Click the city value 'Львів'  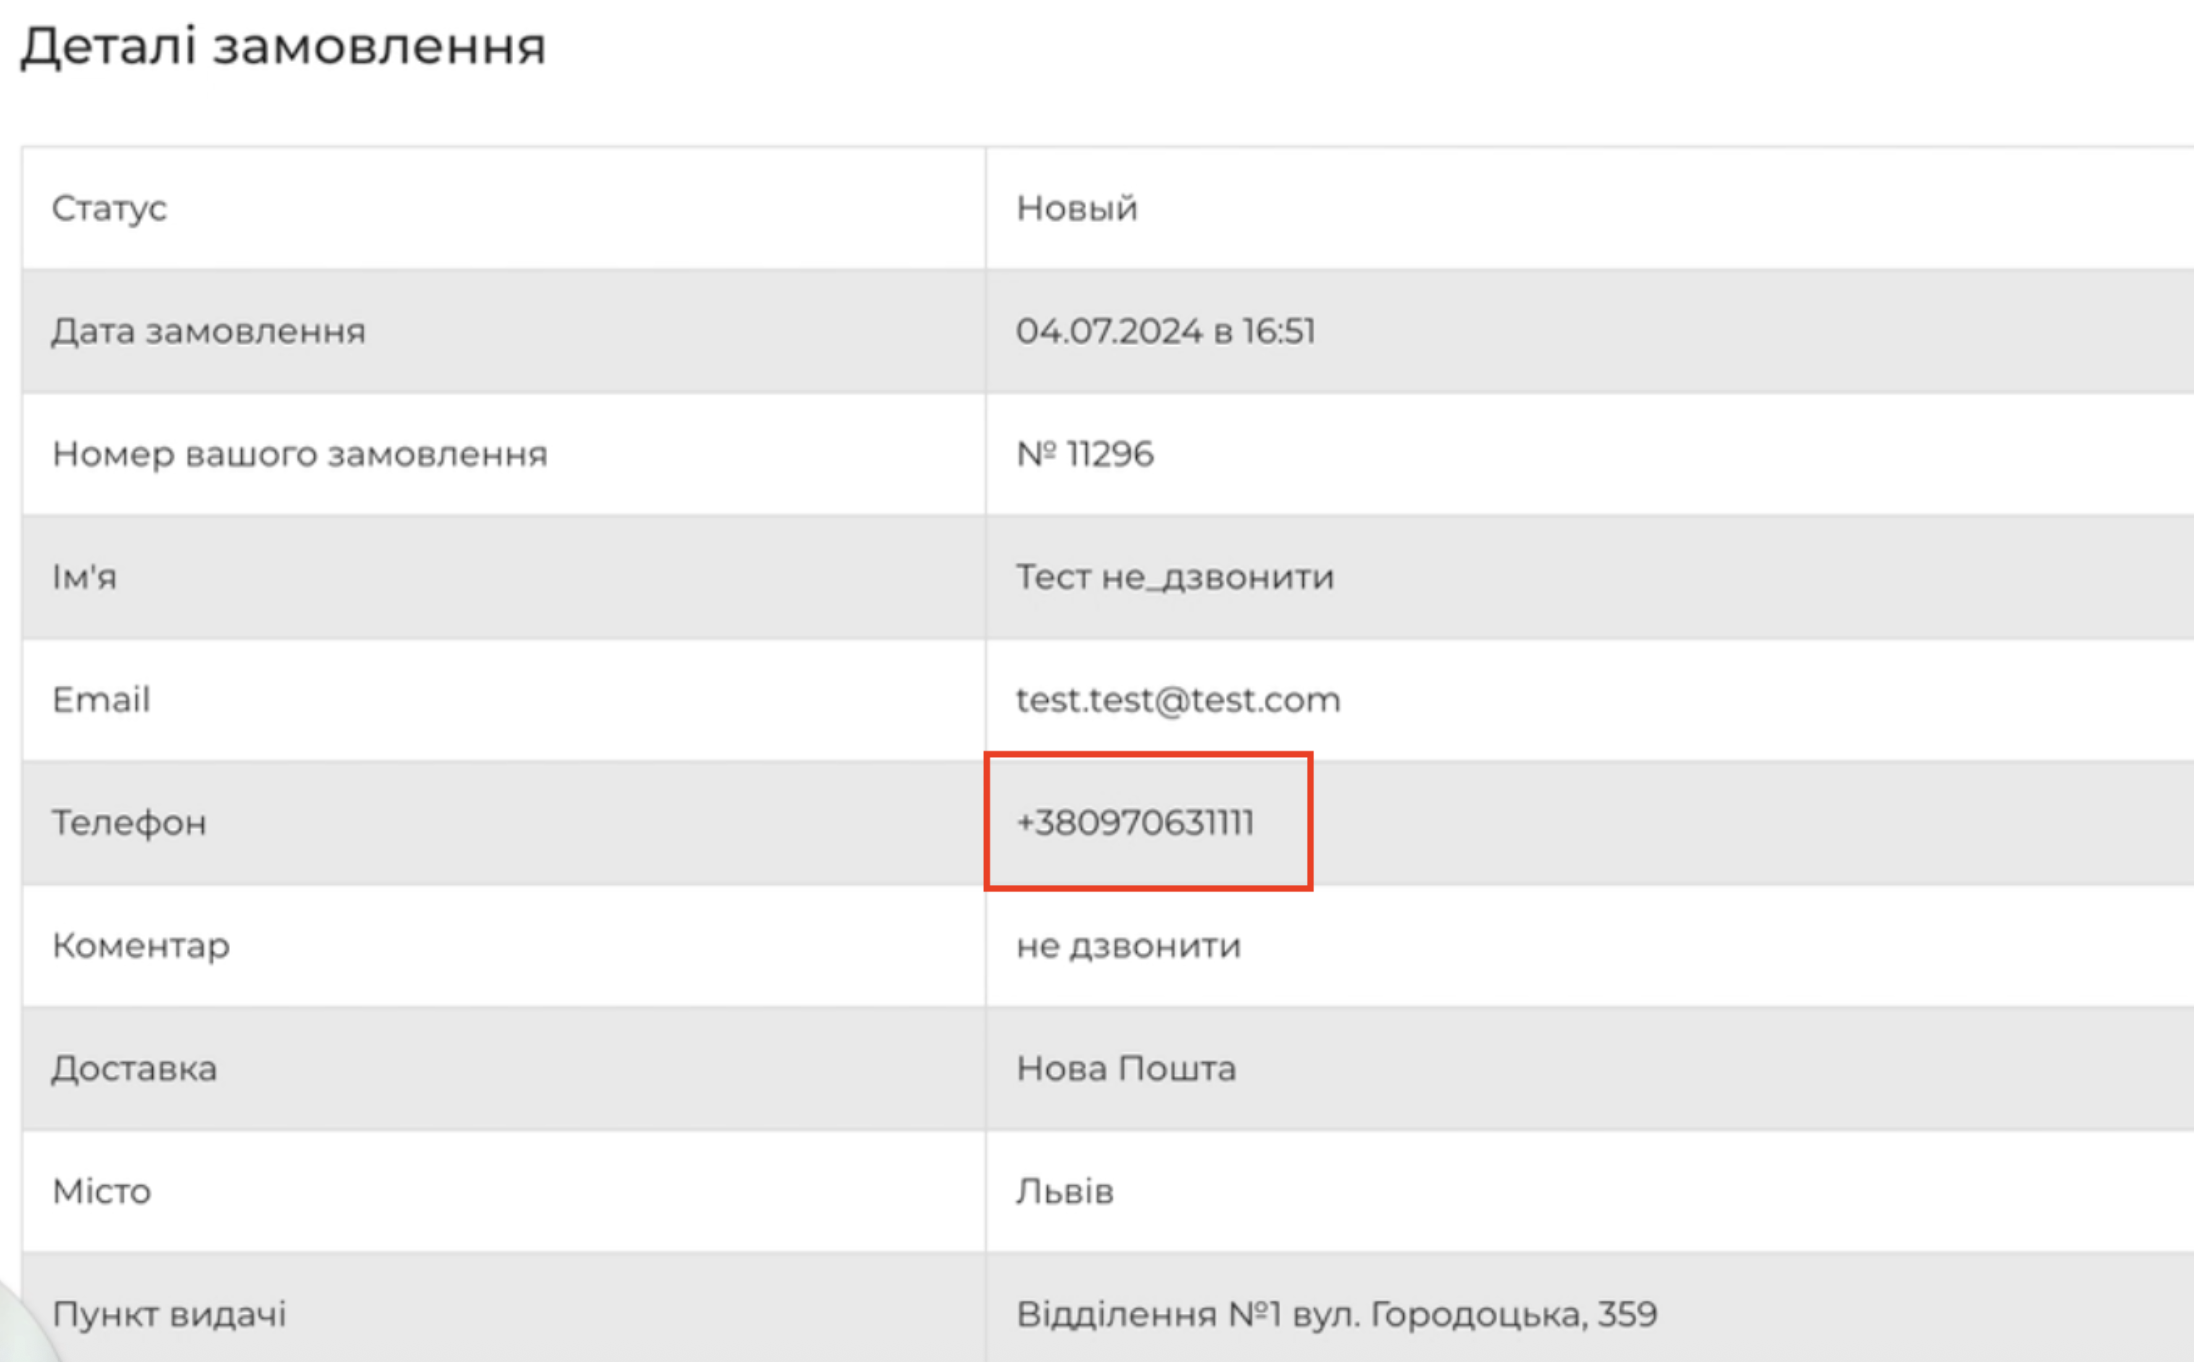click(1064, 1192)
